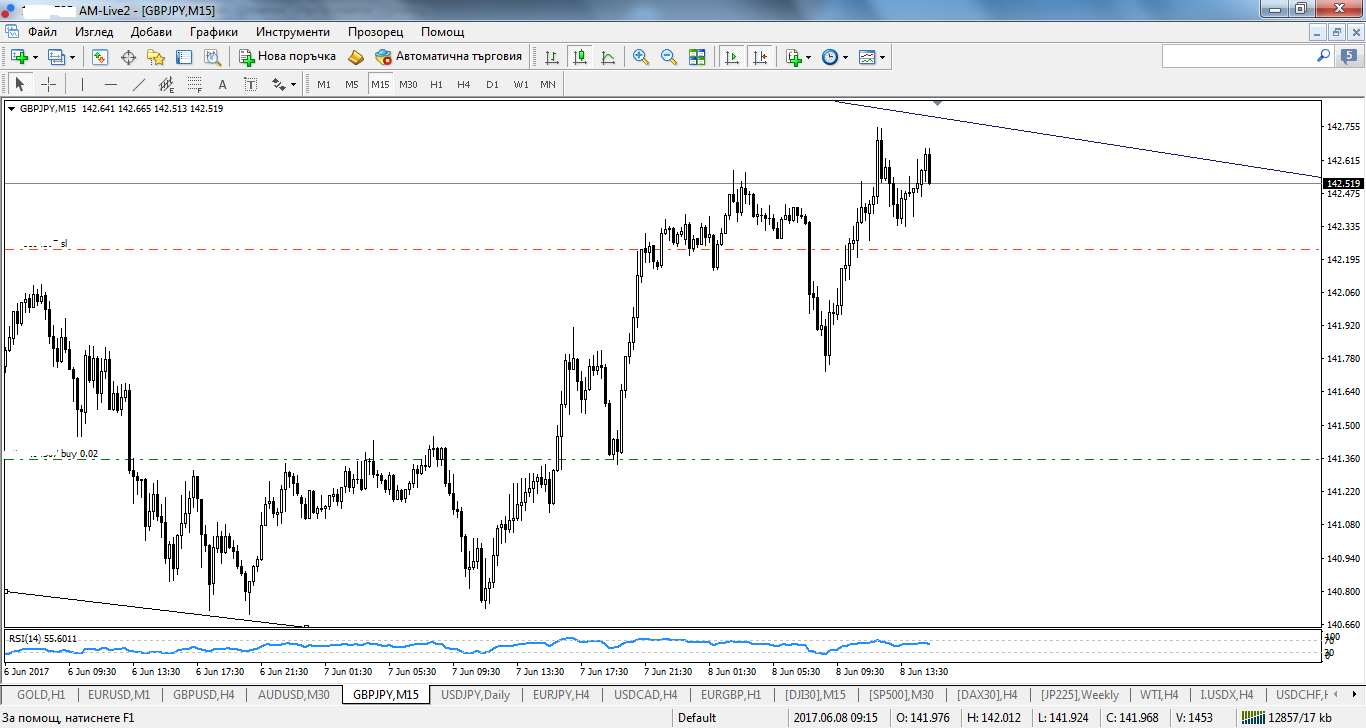The image size is (1366, 728).
Task: Switch to the USDJPY,Daily chart tab
Action: (x=475, y=694)
